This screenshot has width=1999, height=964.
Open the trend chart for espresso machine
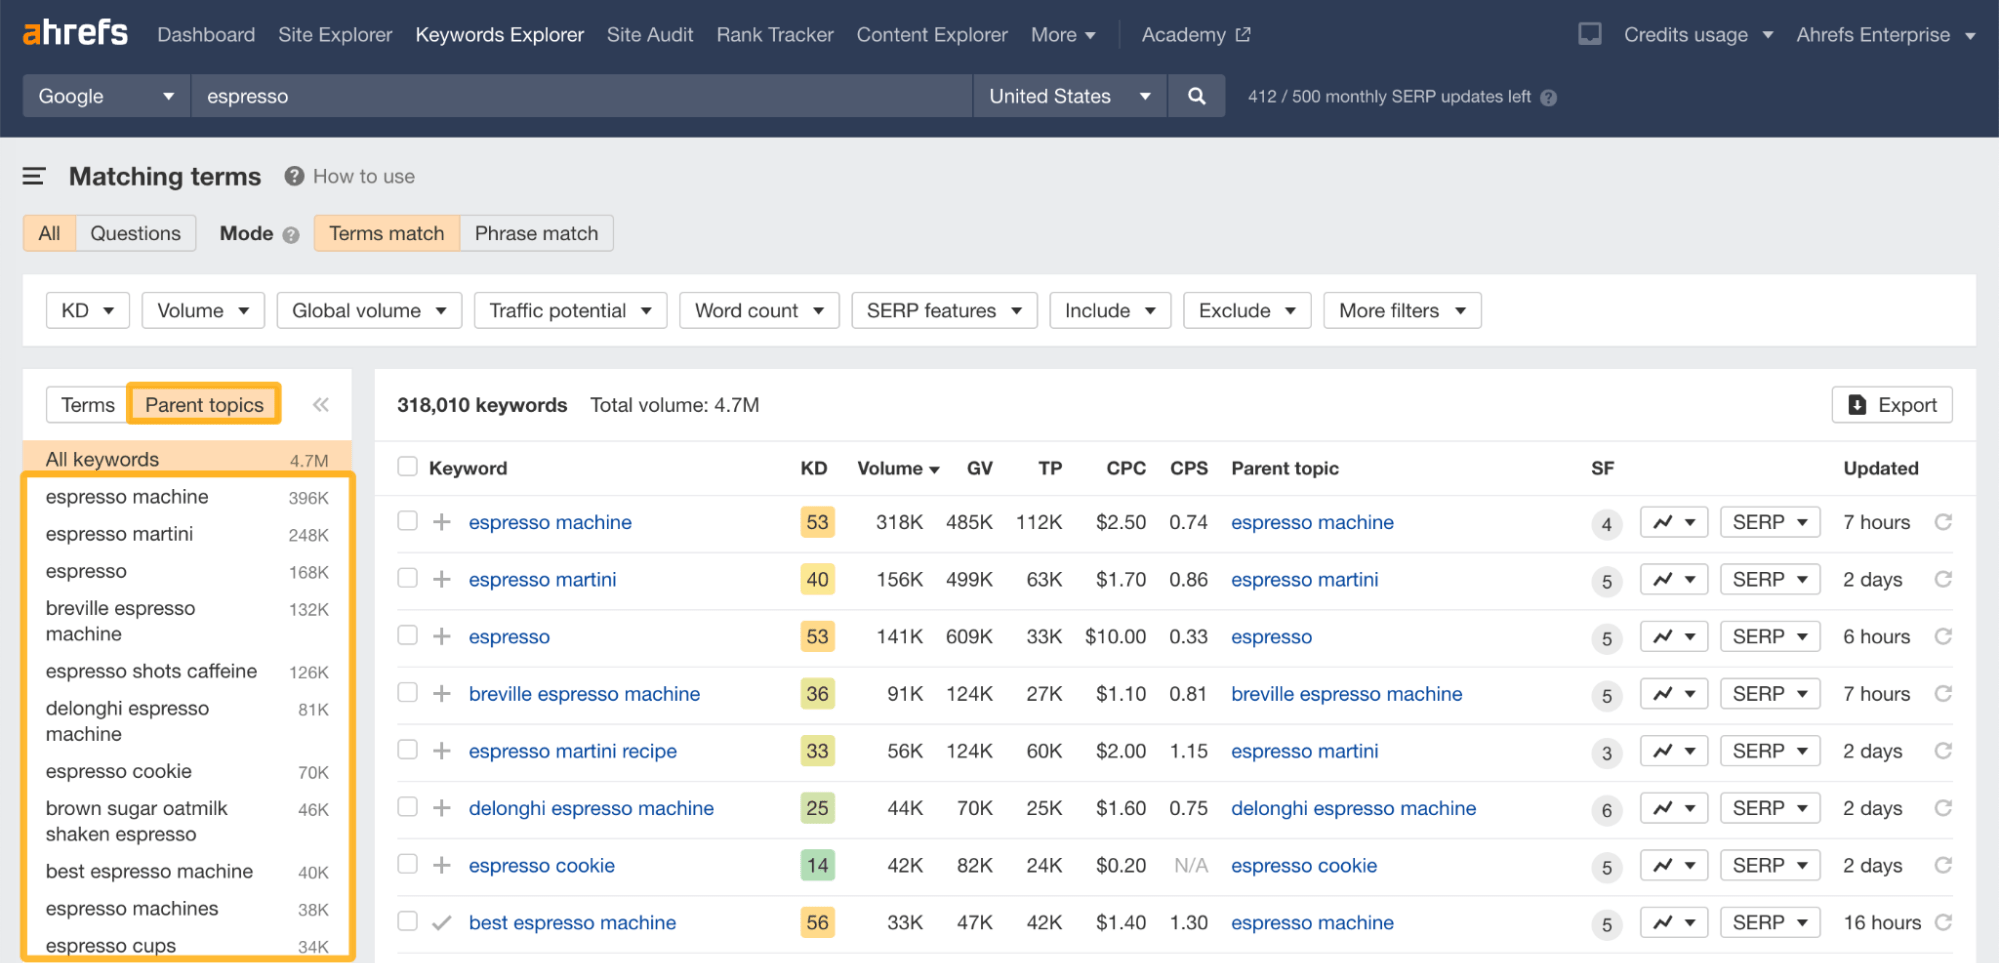pos(1672,521)
